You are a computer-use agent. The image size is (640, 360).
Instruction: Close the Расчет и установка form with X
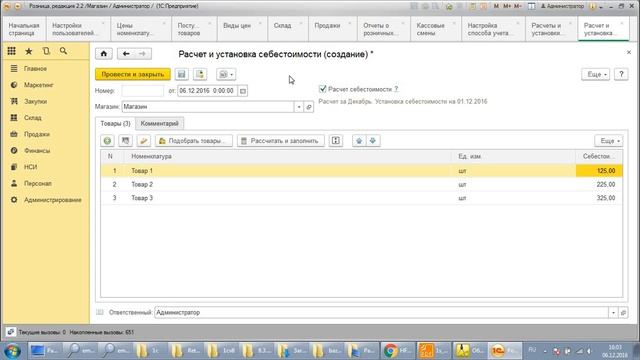(629, 52)
